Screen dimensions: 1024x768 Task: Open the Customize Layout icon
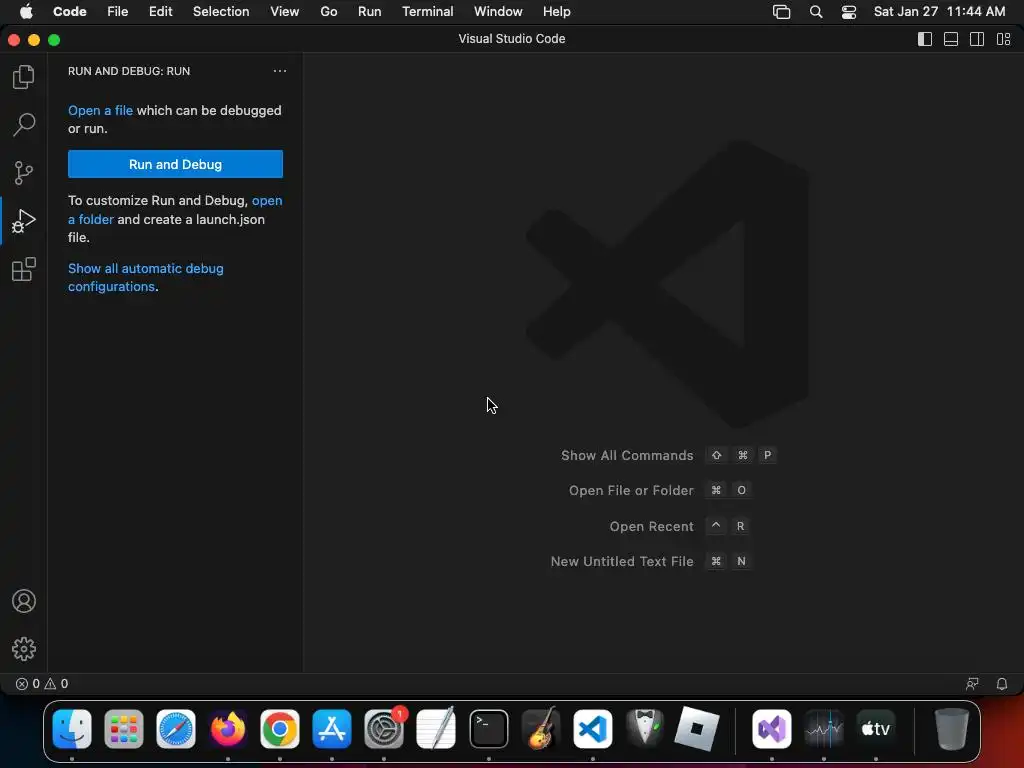1004,39
